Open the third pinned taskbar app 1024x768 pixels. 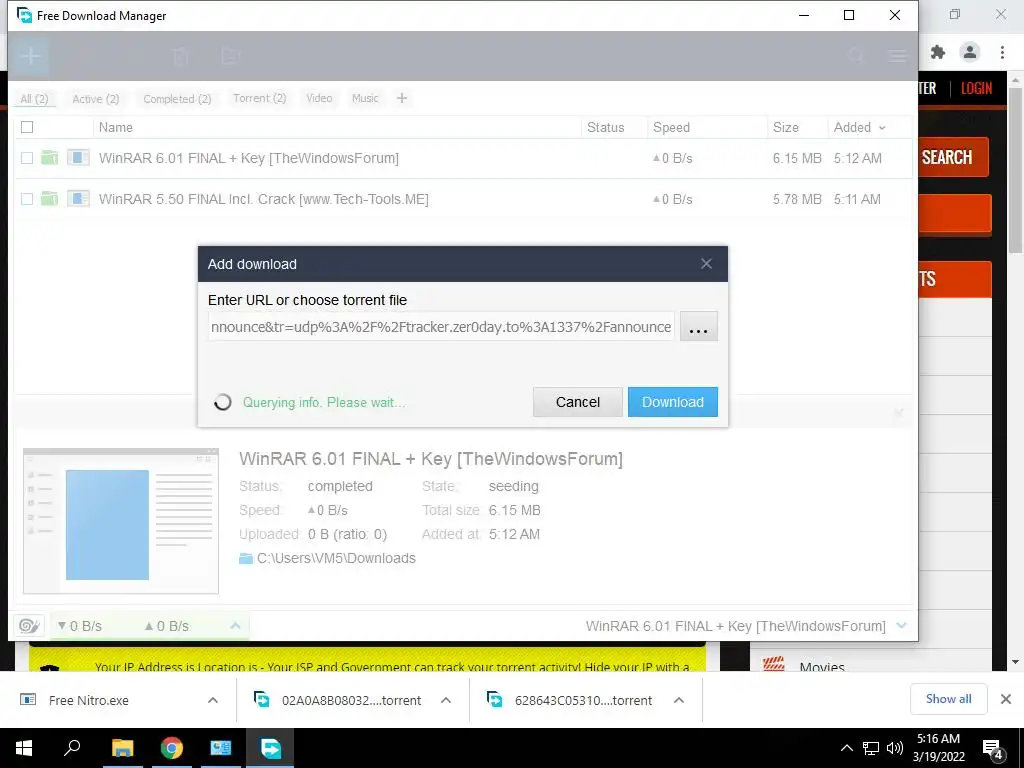[x=221, y=748]
